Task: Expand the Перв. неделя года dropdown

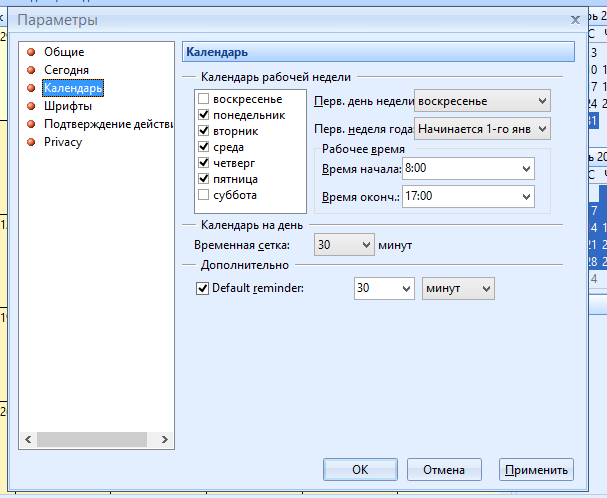Action: click(x=542, y=128)
